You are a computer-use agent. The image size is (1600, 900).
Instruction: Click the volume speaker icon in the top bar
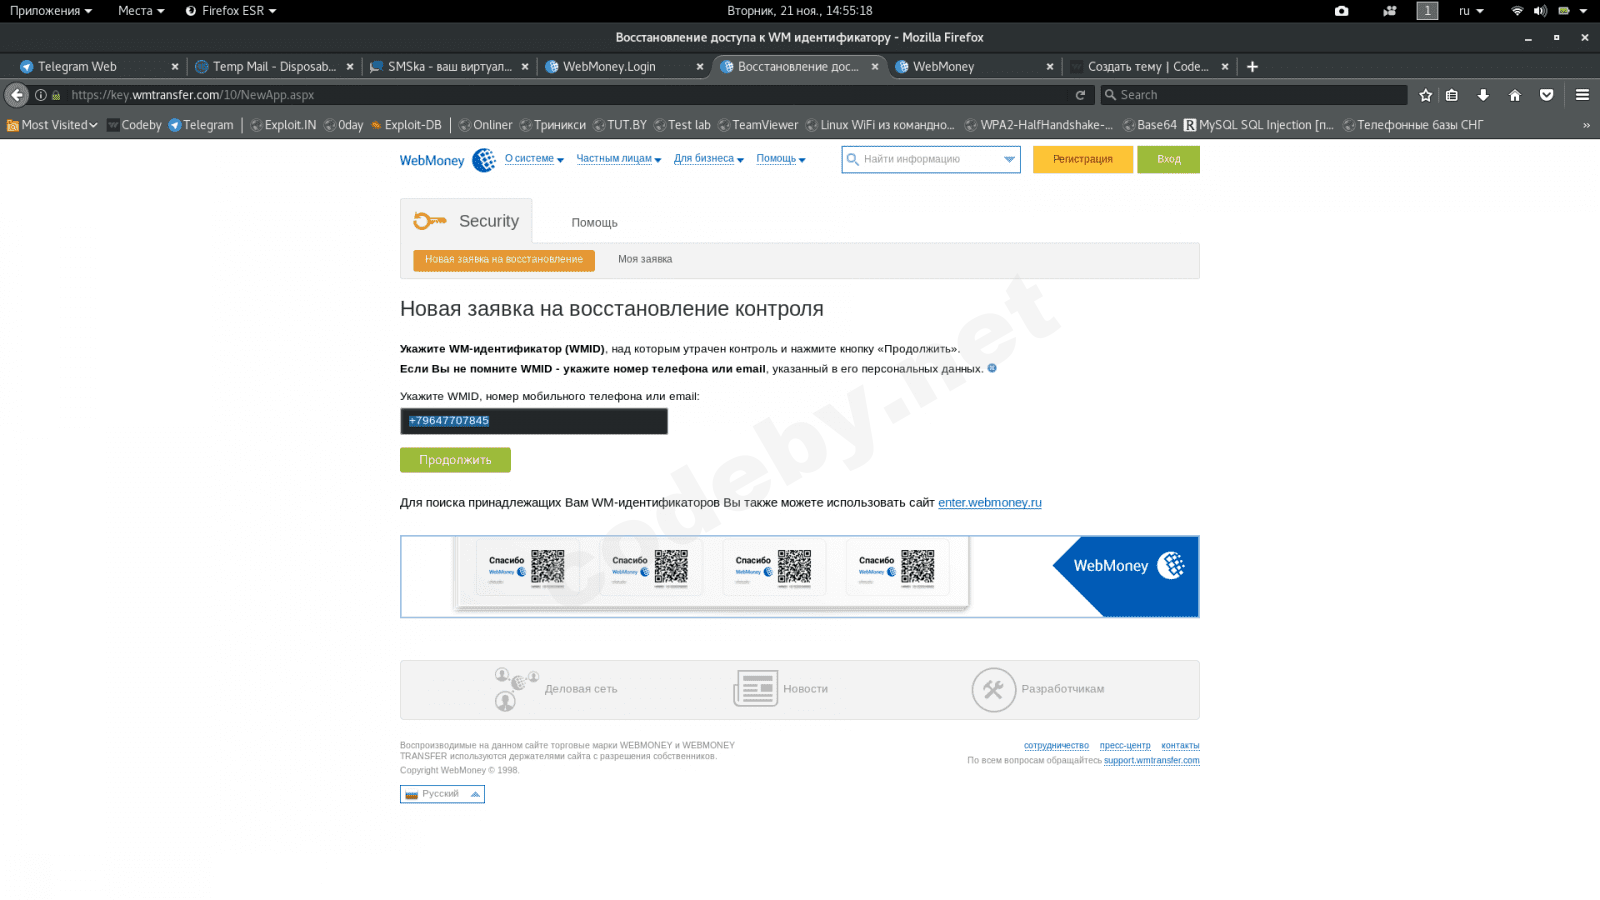pos(1540,11)
